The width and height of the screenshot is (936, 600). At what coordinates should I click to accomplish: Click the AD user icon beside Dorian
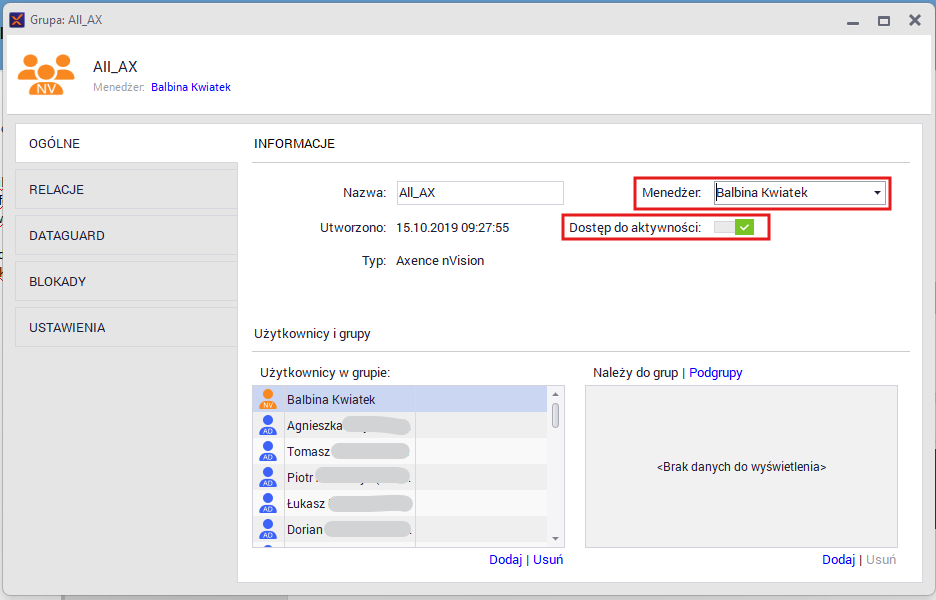[x=267, y=529]
